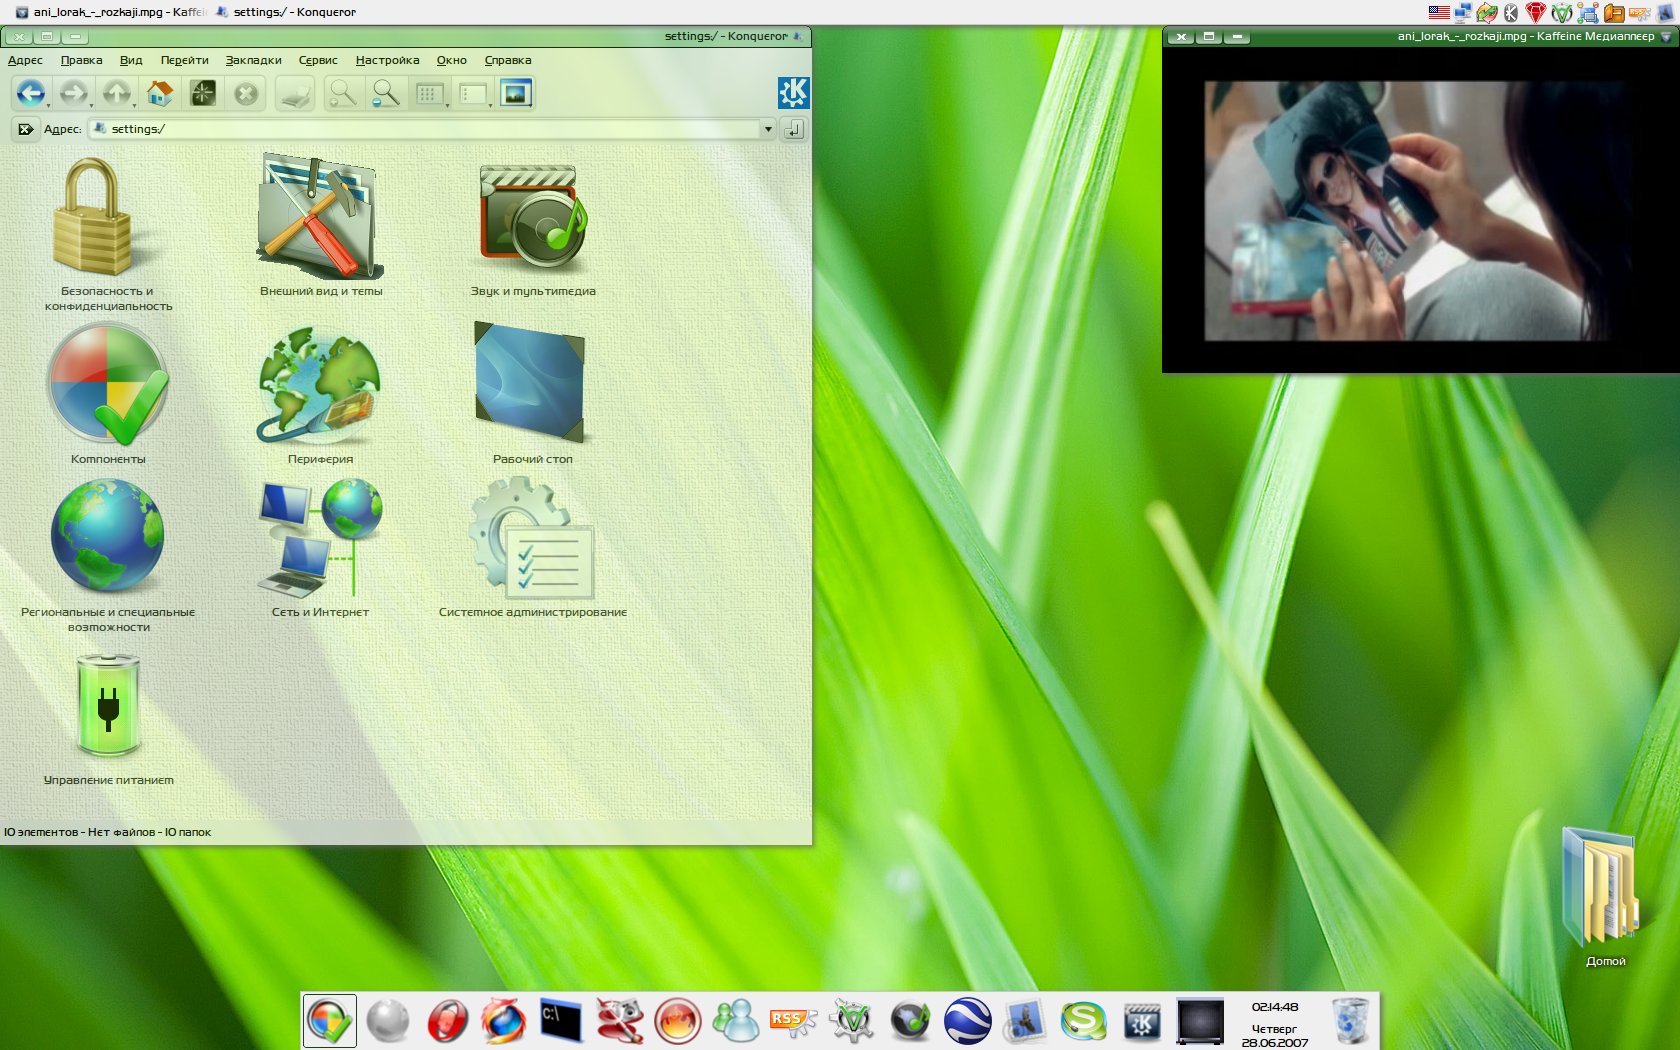
Task: Expand the Up button dropdown arrow
Action: click(134, 104)
